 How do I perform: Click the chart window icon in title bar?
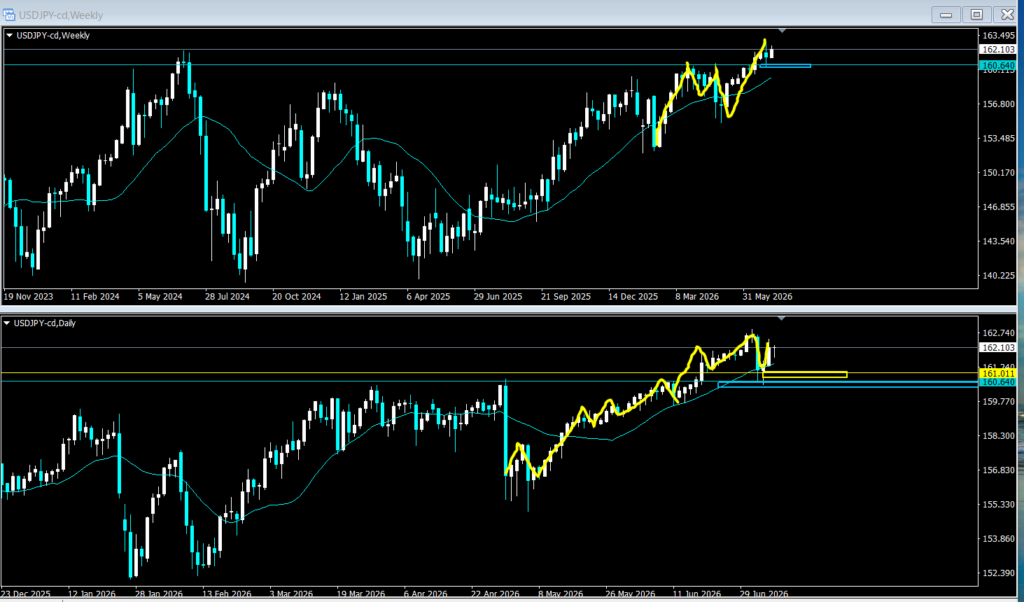9,14
